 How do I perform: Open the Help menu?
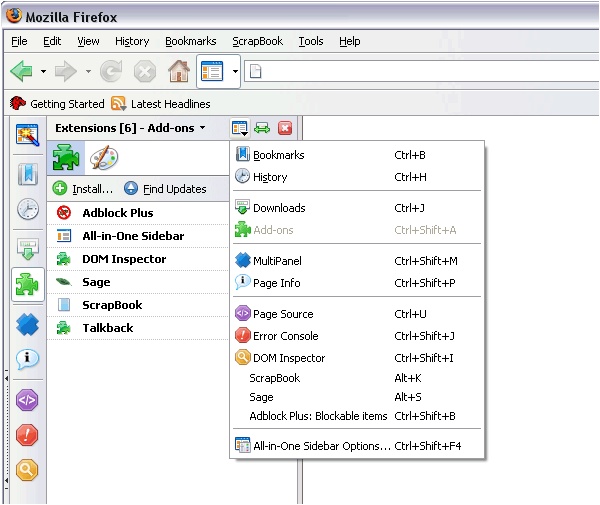349,41
